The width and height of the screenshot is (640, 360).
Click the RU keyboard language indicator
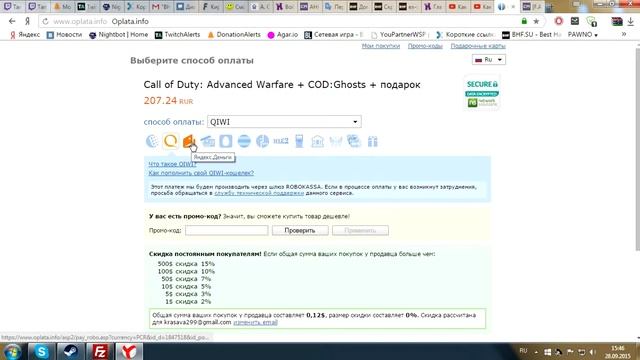point(523,351)
